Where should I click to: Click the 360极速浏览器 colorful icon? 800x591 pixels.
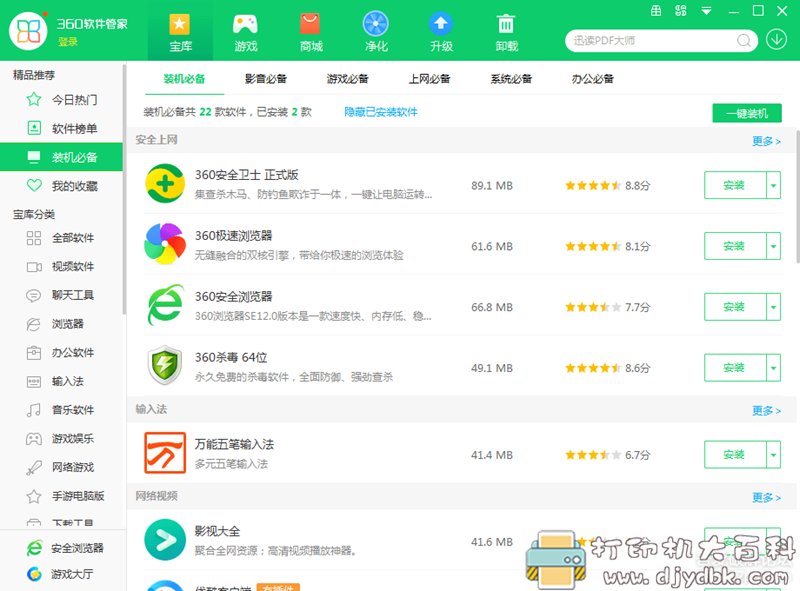pyautogui.click(x=165, y=244)
